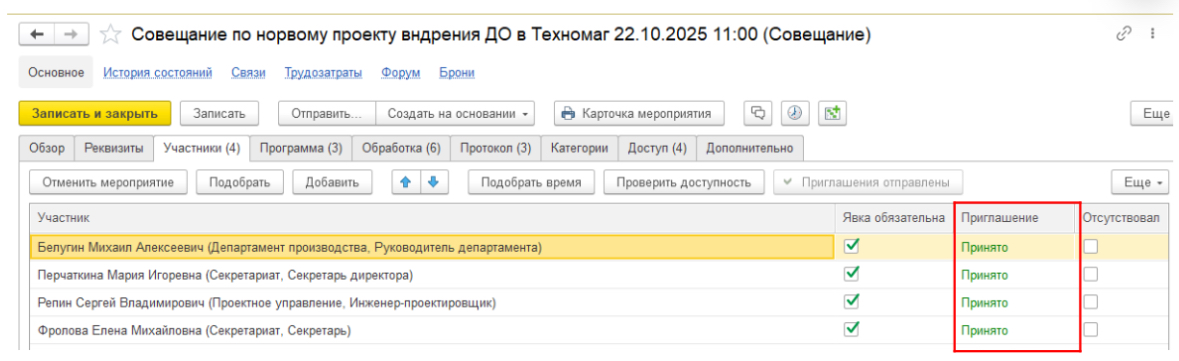Switch to the Обзор tab

tap(47, 147)
